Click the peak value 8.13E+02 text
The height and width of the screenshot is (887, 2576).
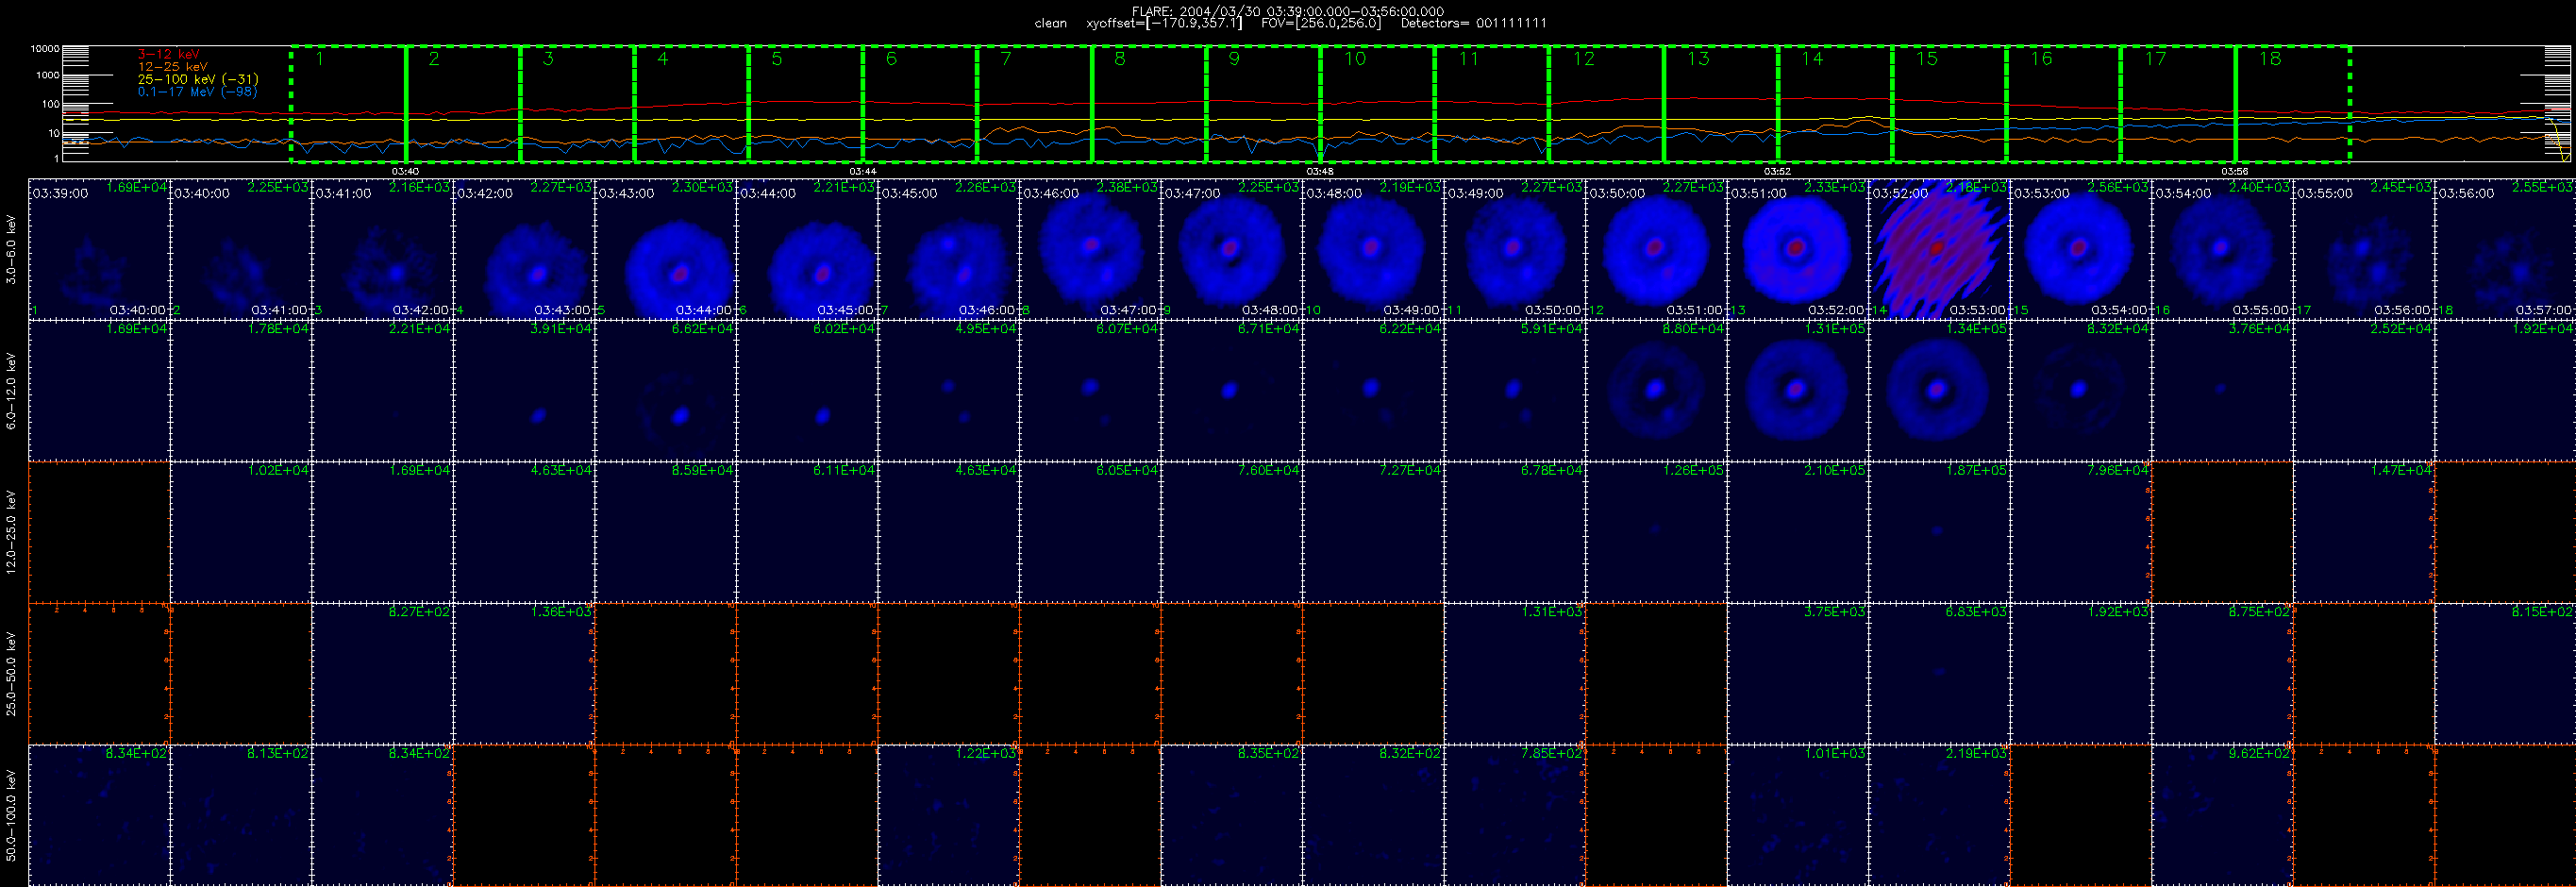tap(278, 753)
